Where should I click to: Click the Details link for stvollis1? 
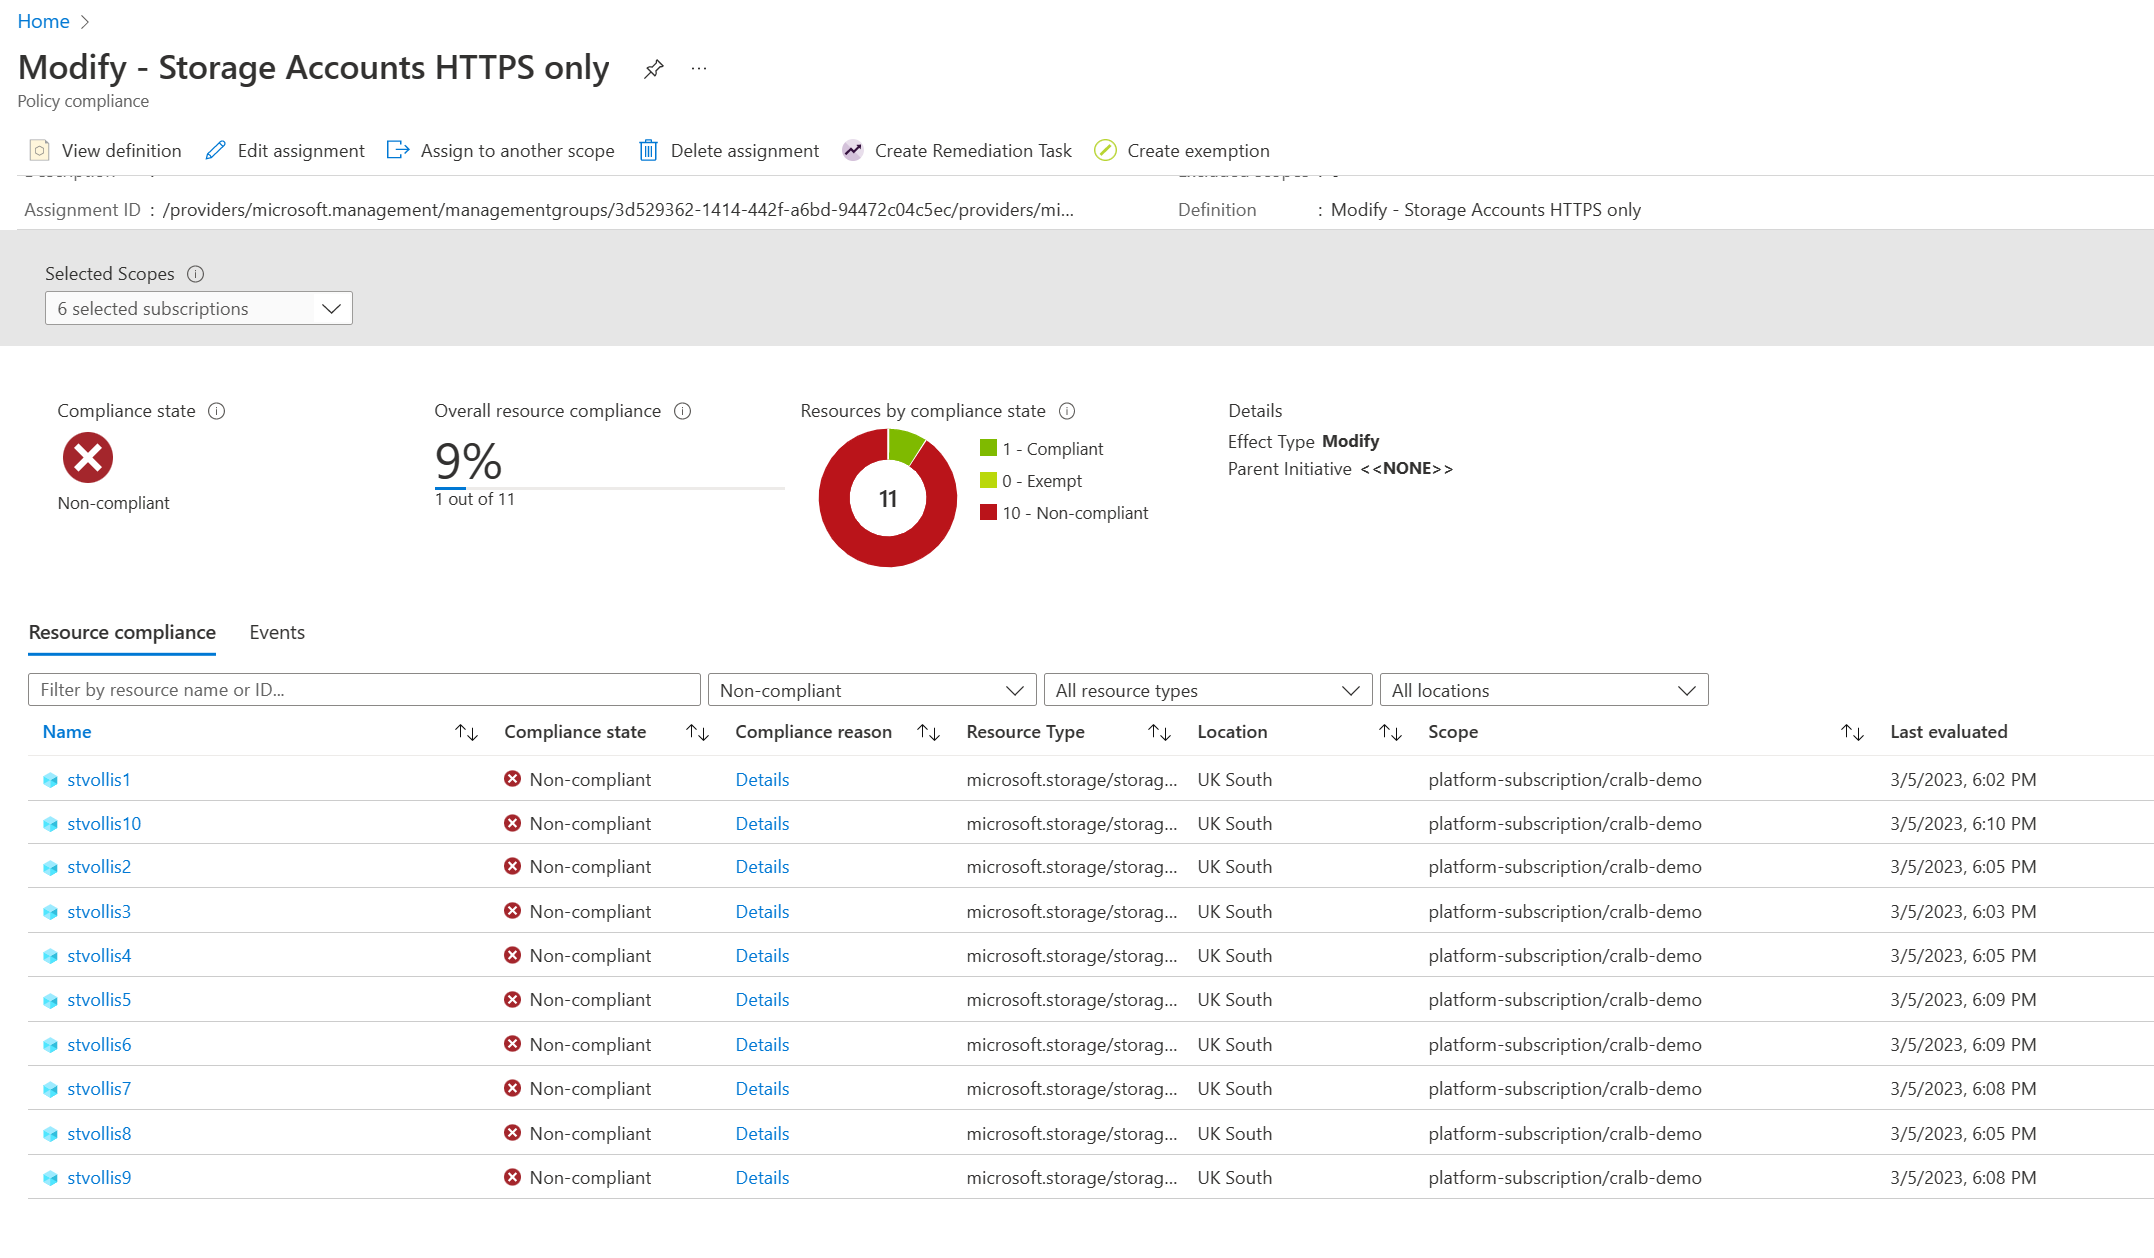[x=762, y=780]
